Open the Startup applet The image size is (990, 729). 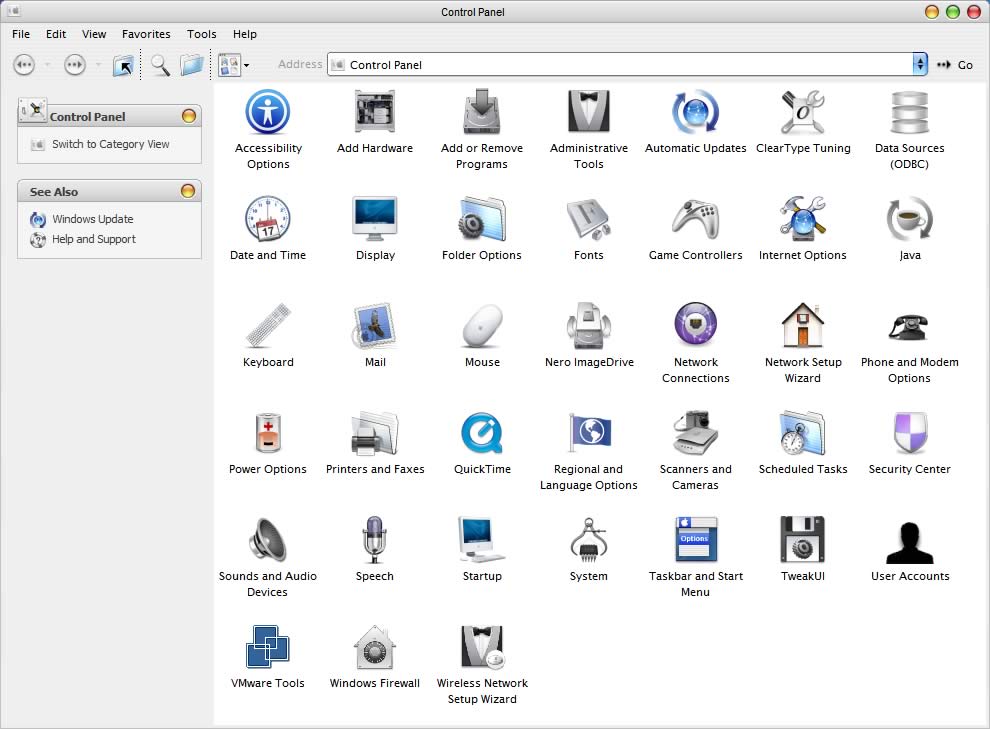tap(482, 540)
